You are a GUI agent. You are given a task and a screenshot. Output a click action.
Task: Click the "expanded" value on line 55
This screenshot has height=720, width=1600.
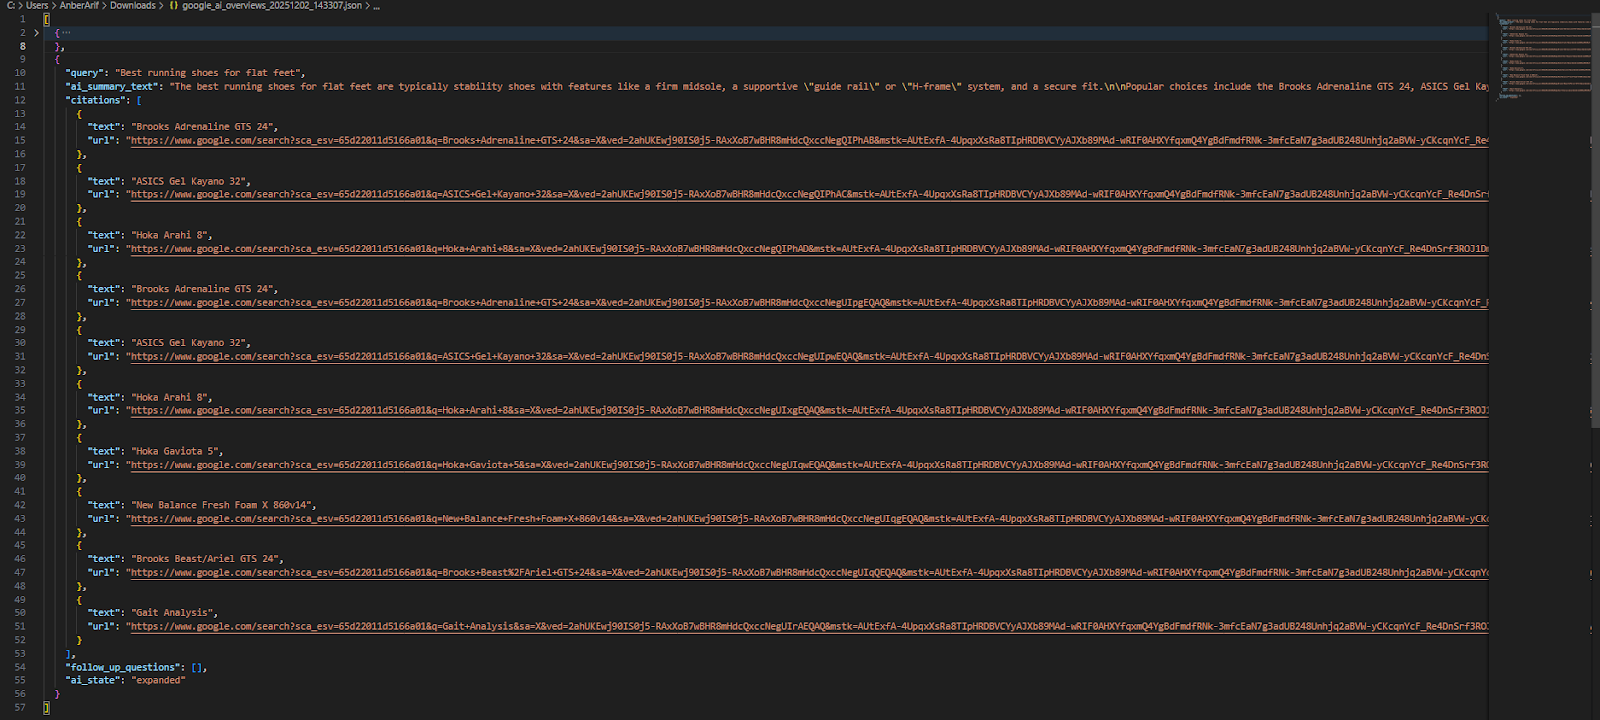(x=159, y=680)
